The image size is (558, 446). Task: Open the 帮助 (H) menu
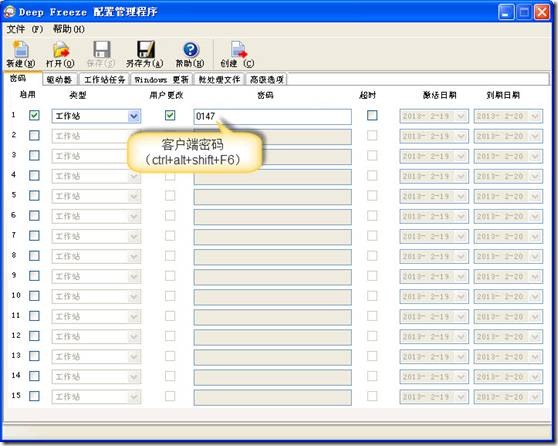69,29
